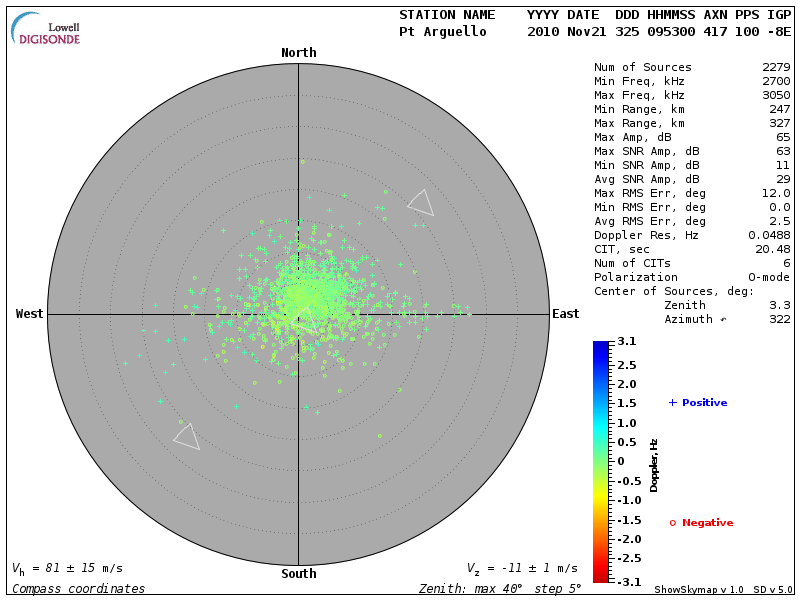
Task: Click the Vh horizontal velocity readout
Action: point(66,568)
